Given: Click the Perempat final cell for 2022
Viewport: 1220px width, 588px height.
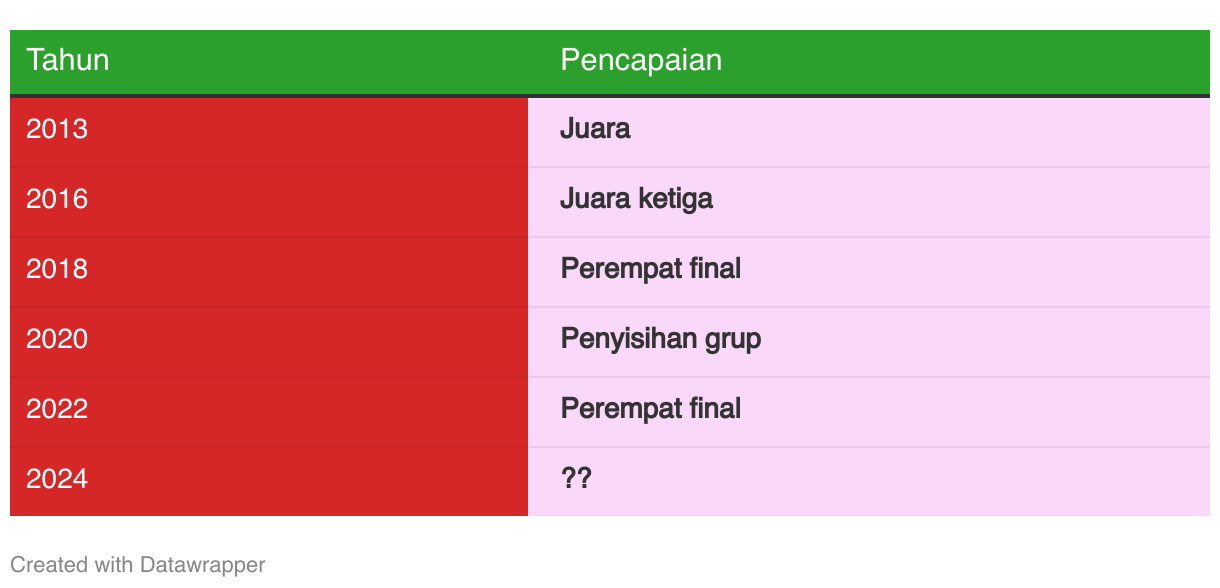Looking at the screenshot, I should pos(869,412).
